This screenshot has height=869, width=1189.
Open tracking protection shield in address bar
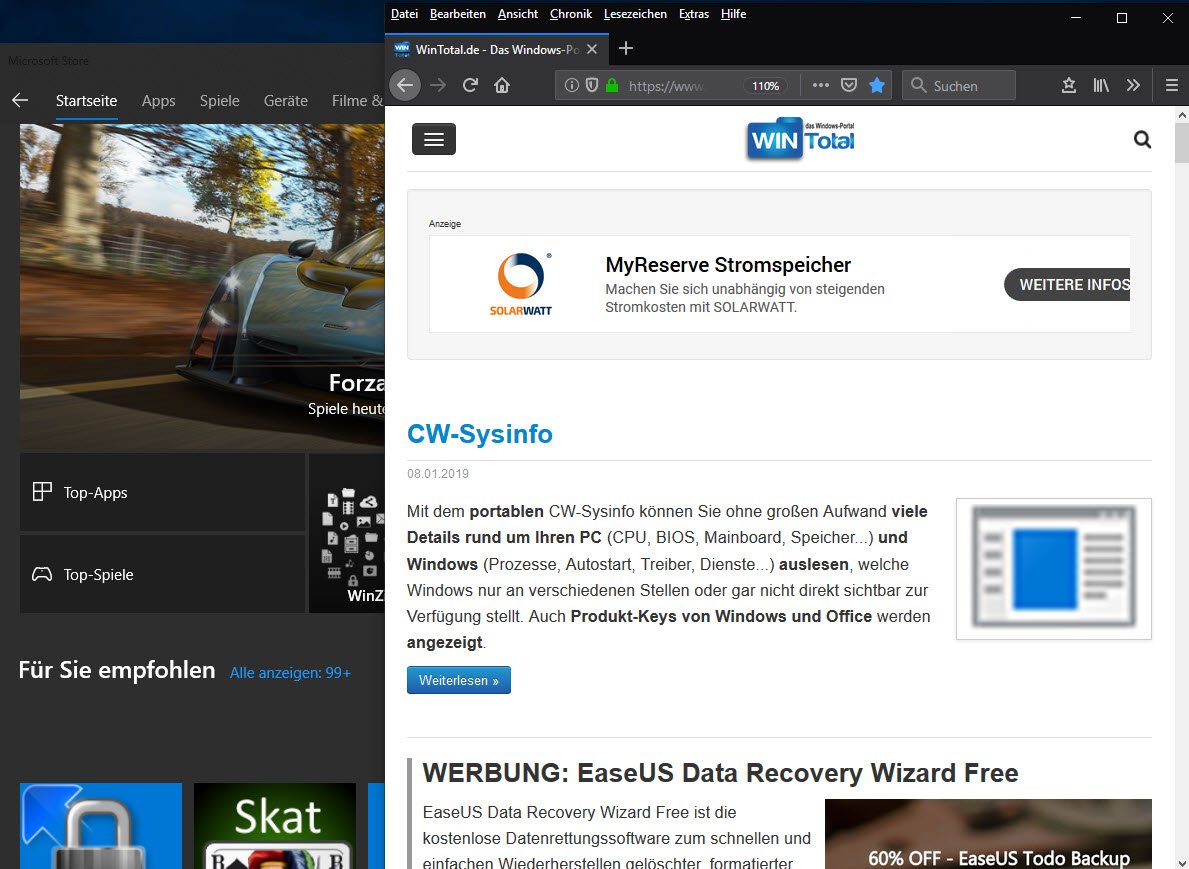pyautogui.click(x=592, y=85)
